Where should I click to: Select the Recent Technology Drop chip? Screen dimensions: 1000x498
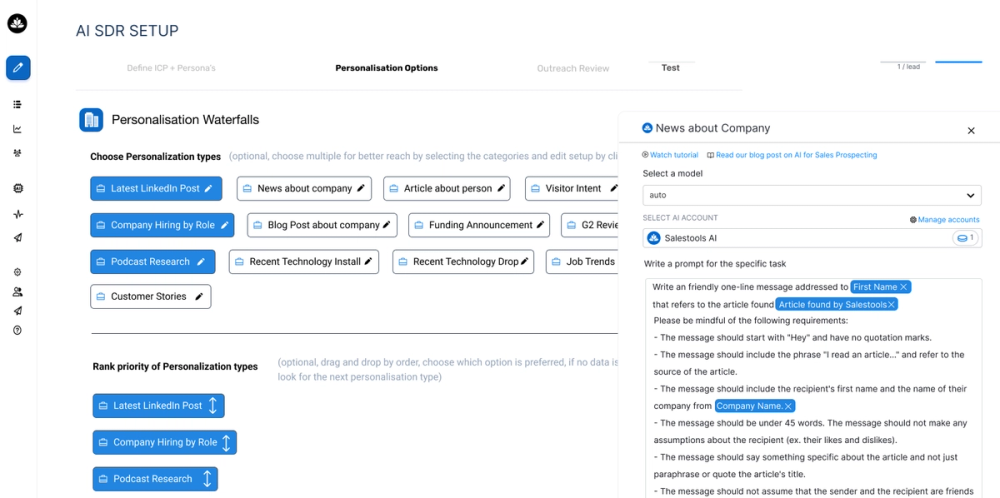coord(463,261)
